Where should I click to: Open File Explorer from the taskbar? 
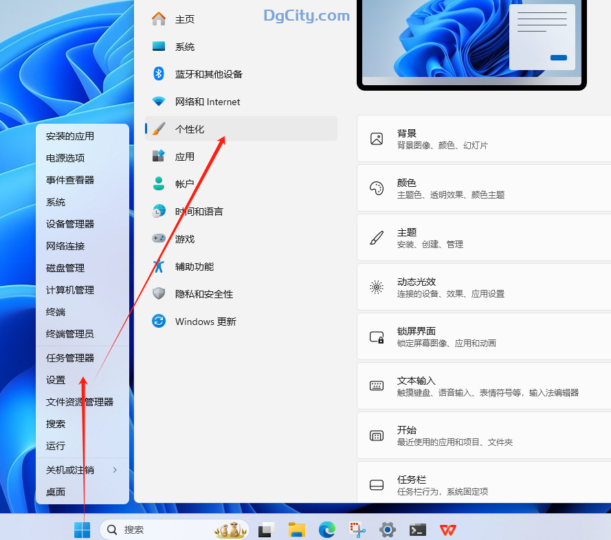coord(296,529)
